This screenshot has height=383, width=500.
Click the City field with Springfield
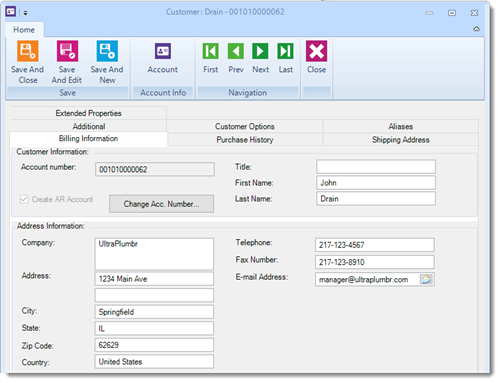pyautogui.click(x=154, y=312)
